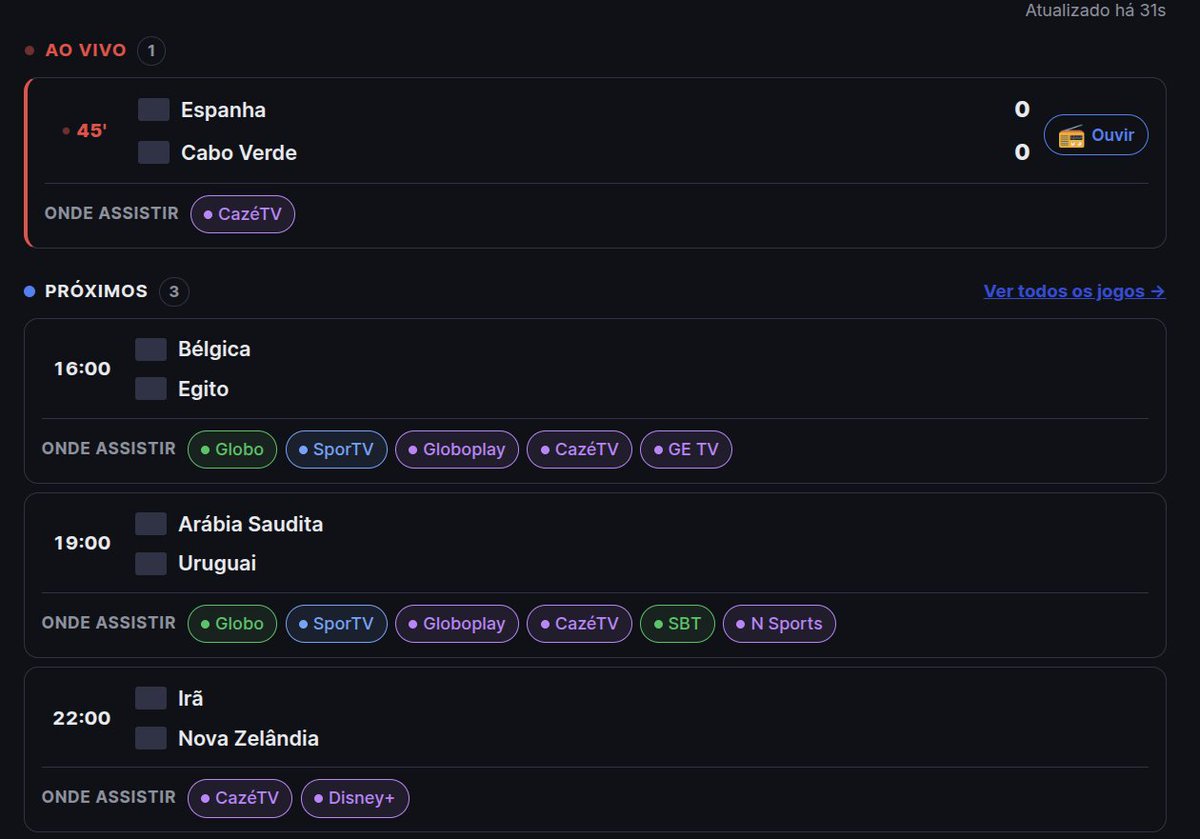The height and width of the screenshot is (839, 1200).
Task: Choose CazéTV for the Arábia Saudita vs Uruguai match
Action: (x=580, y=624)
